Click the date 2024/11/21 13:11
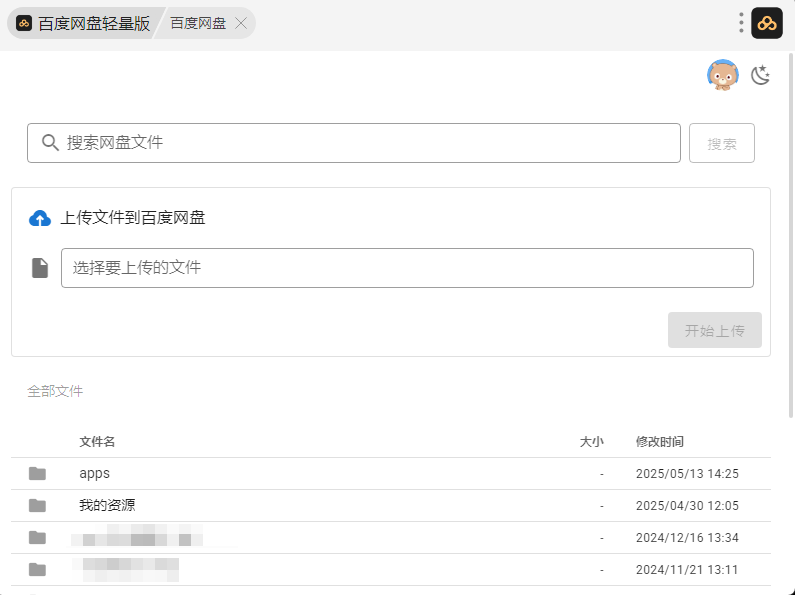This screenshot has height=595, width=795. 686,569
